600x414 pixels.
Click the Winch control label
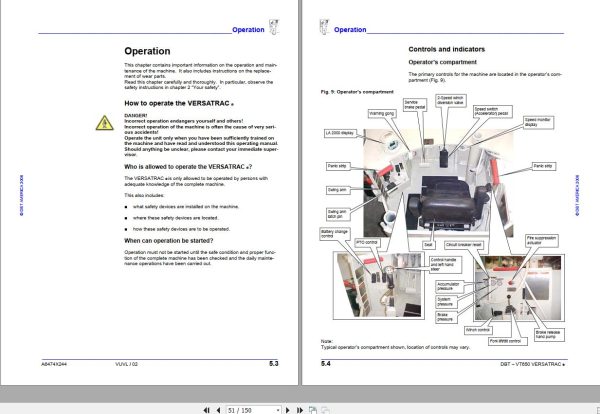(x=478, y=330)
